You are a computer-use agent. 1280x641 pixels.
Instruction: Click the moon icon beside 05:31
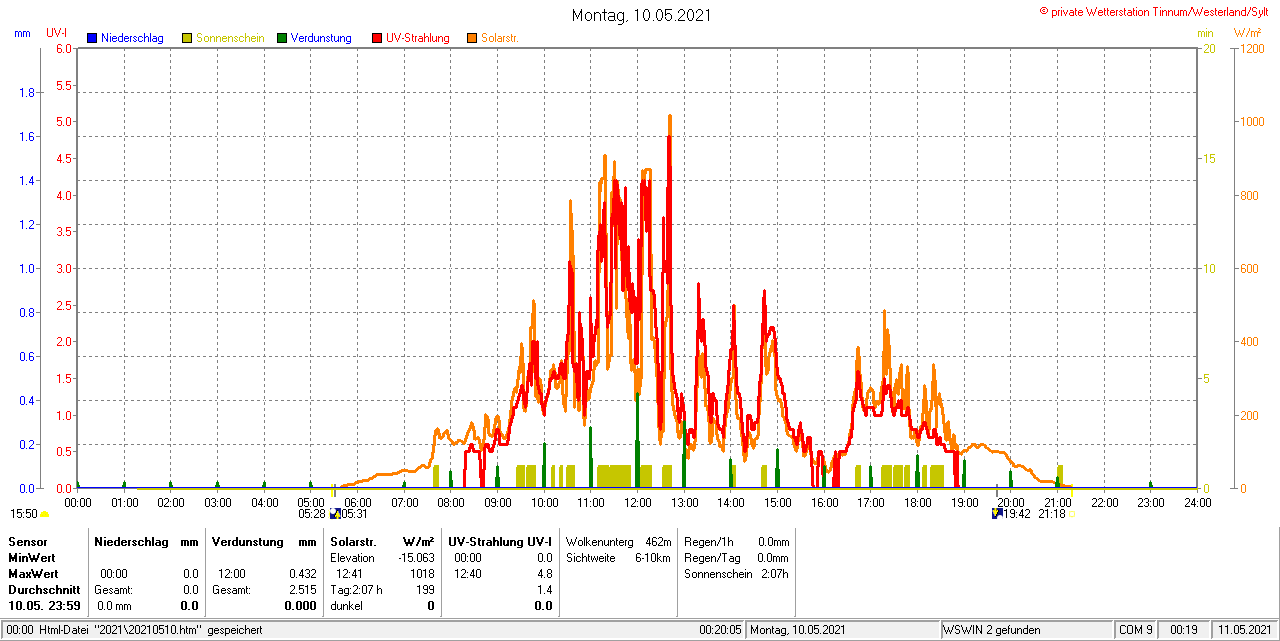(335, 514)
